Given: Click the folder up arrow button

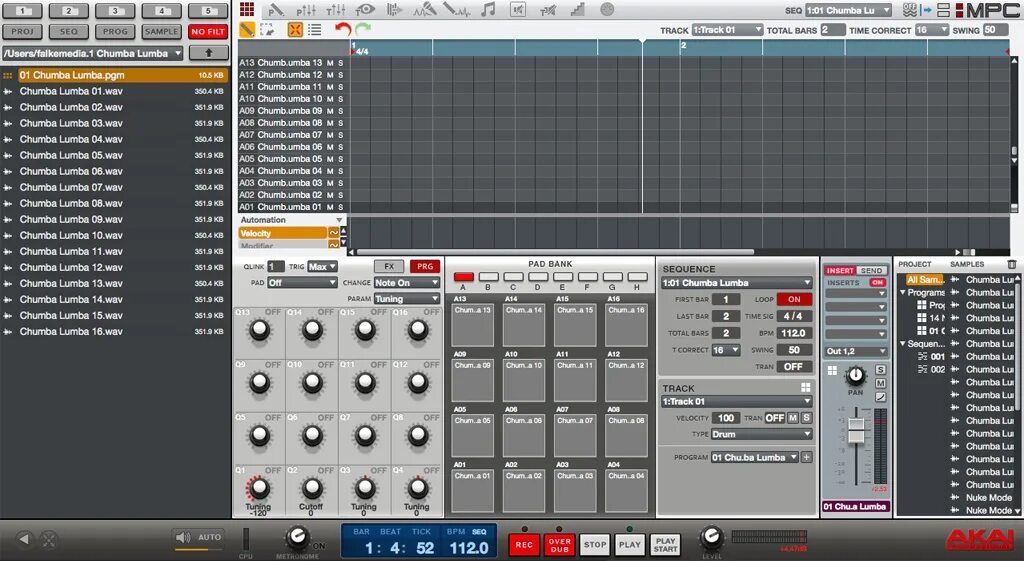Looking at the screenshot, I should coord(209,53).
